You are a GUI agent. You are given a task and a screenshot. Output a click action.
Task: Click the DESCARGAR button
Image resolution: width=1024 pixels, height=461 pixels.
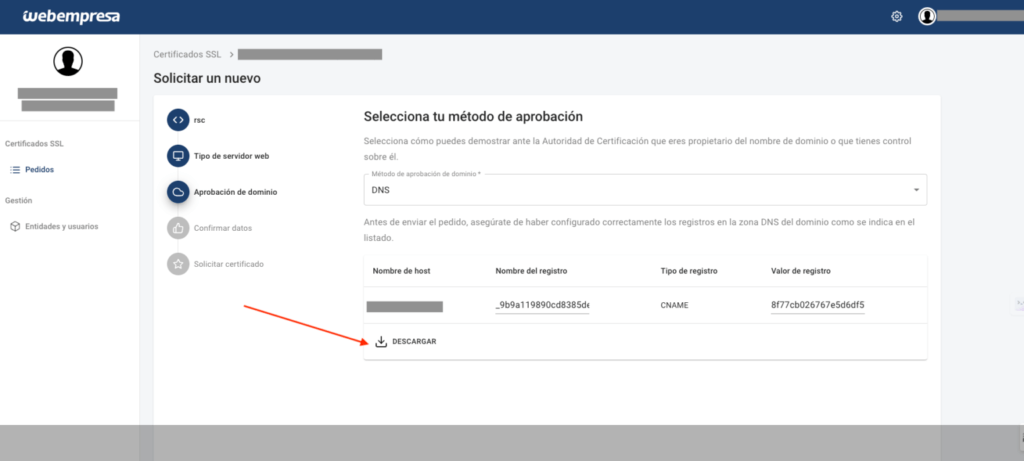pos(406,342)
